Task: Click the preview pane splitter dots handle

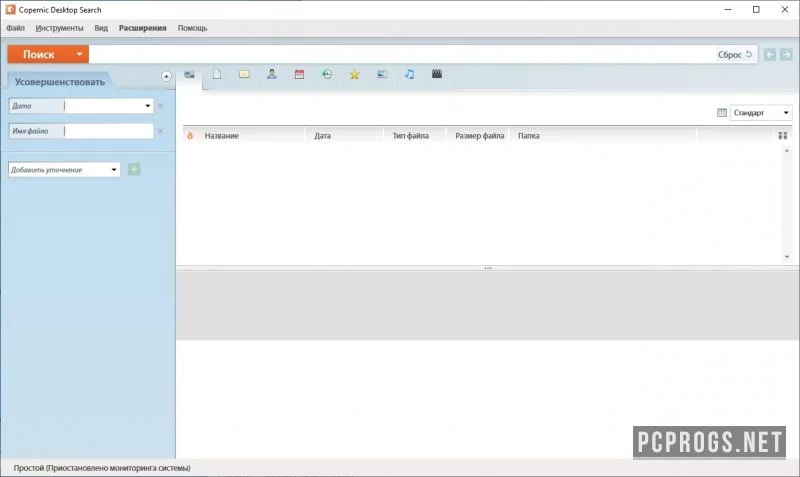Action: 488,268
